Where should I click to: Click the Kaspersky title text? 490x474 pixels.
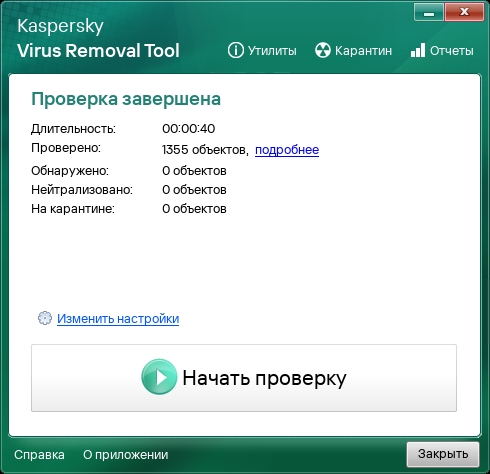point(60,26)
